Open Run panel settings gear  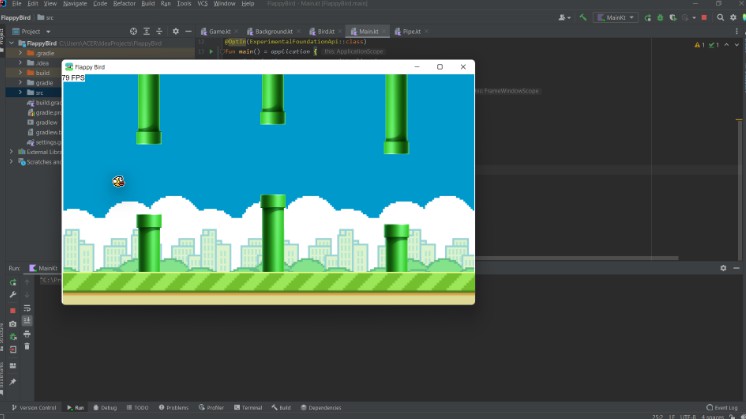click(723, 268)
